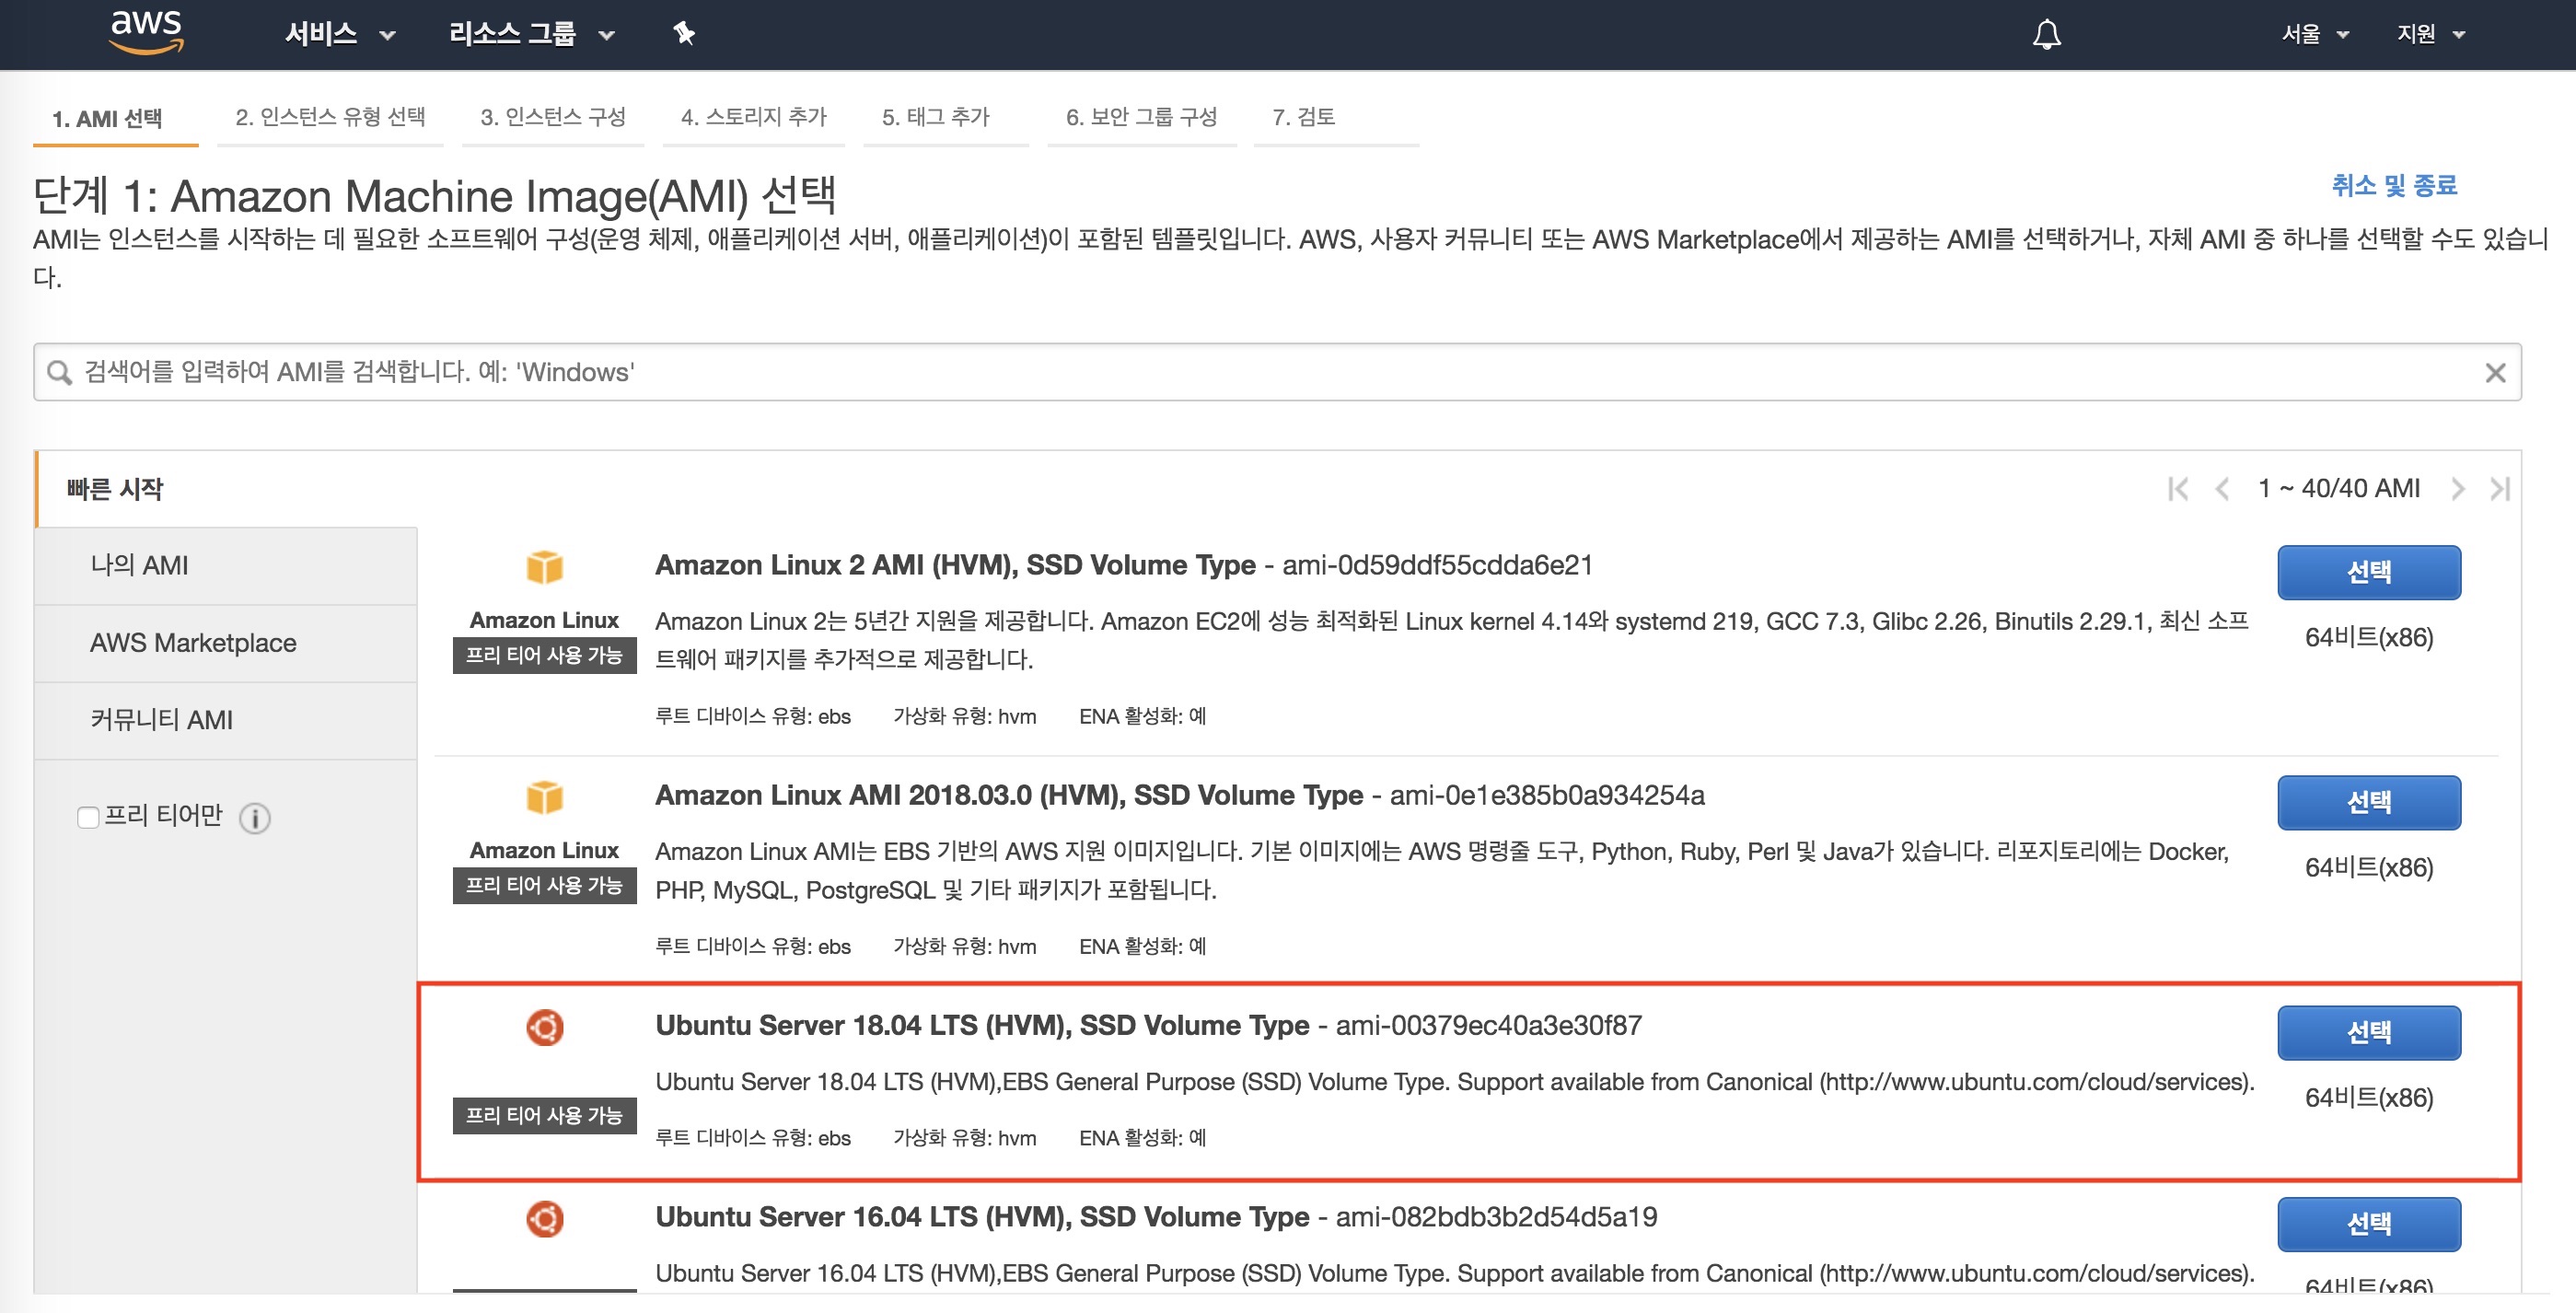
Task: Go to previous page of AMI list
Action: click(x=2222, y=489)
